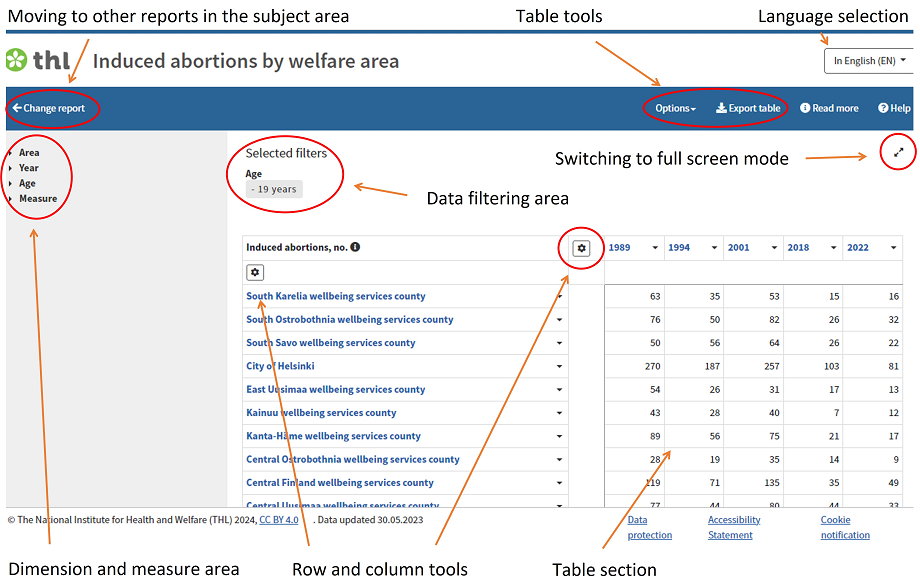Switch to full screen mode
The height and width of the screenshot is (585, 920).
tap(898, 153)
